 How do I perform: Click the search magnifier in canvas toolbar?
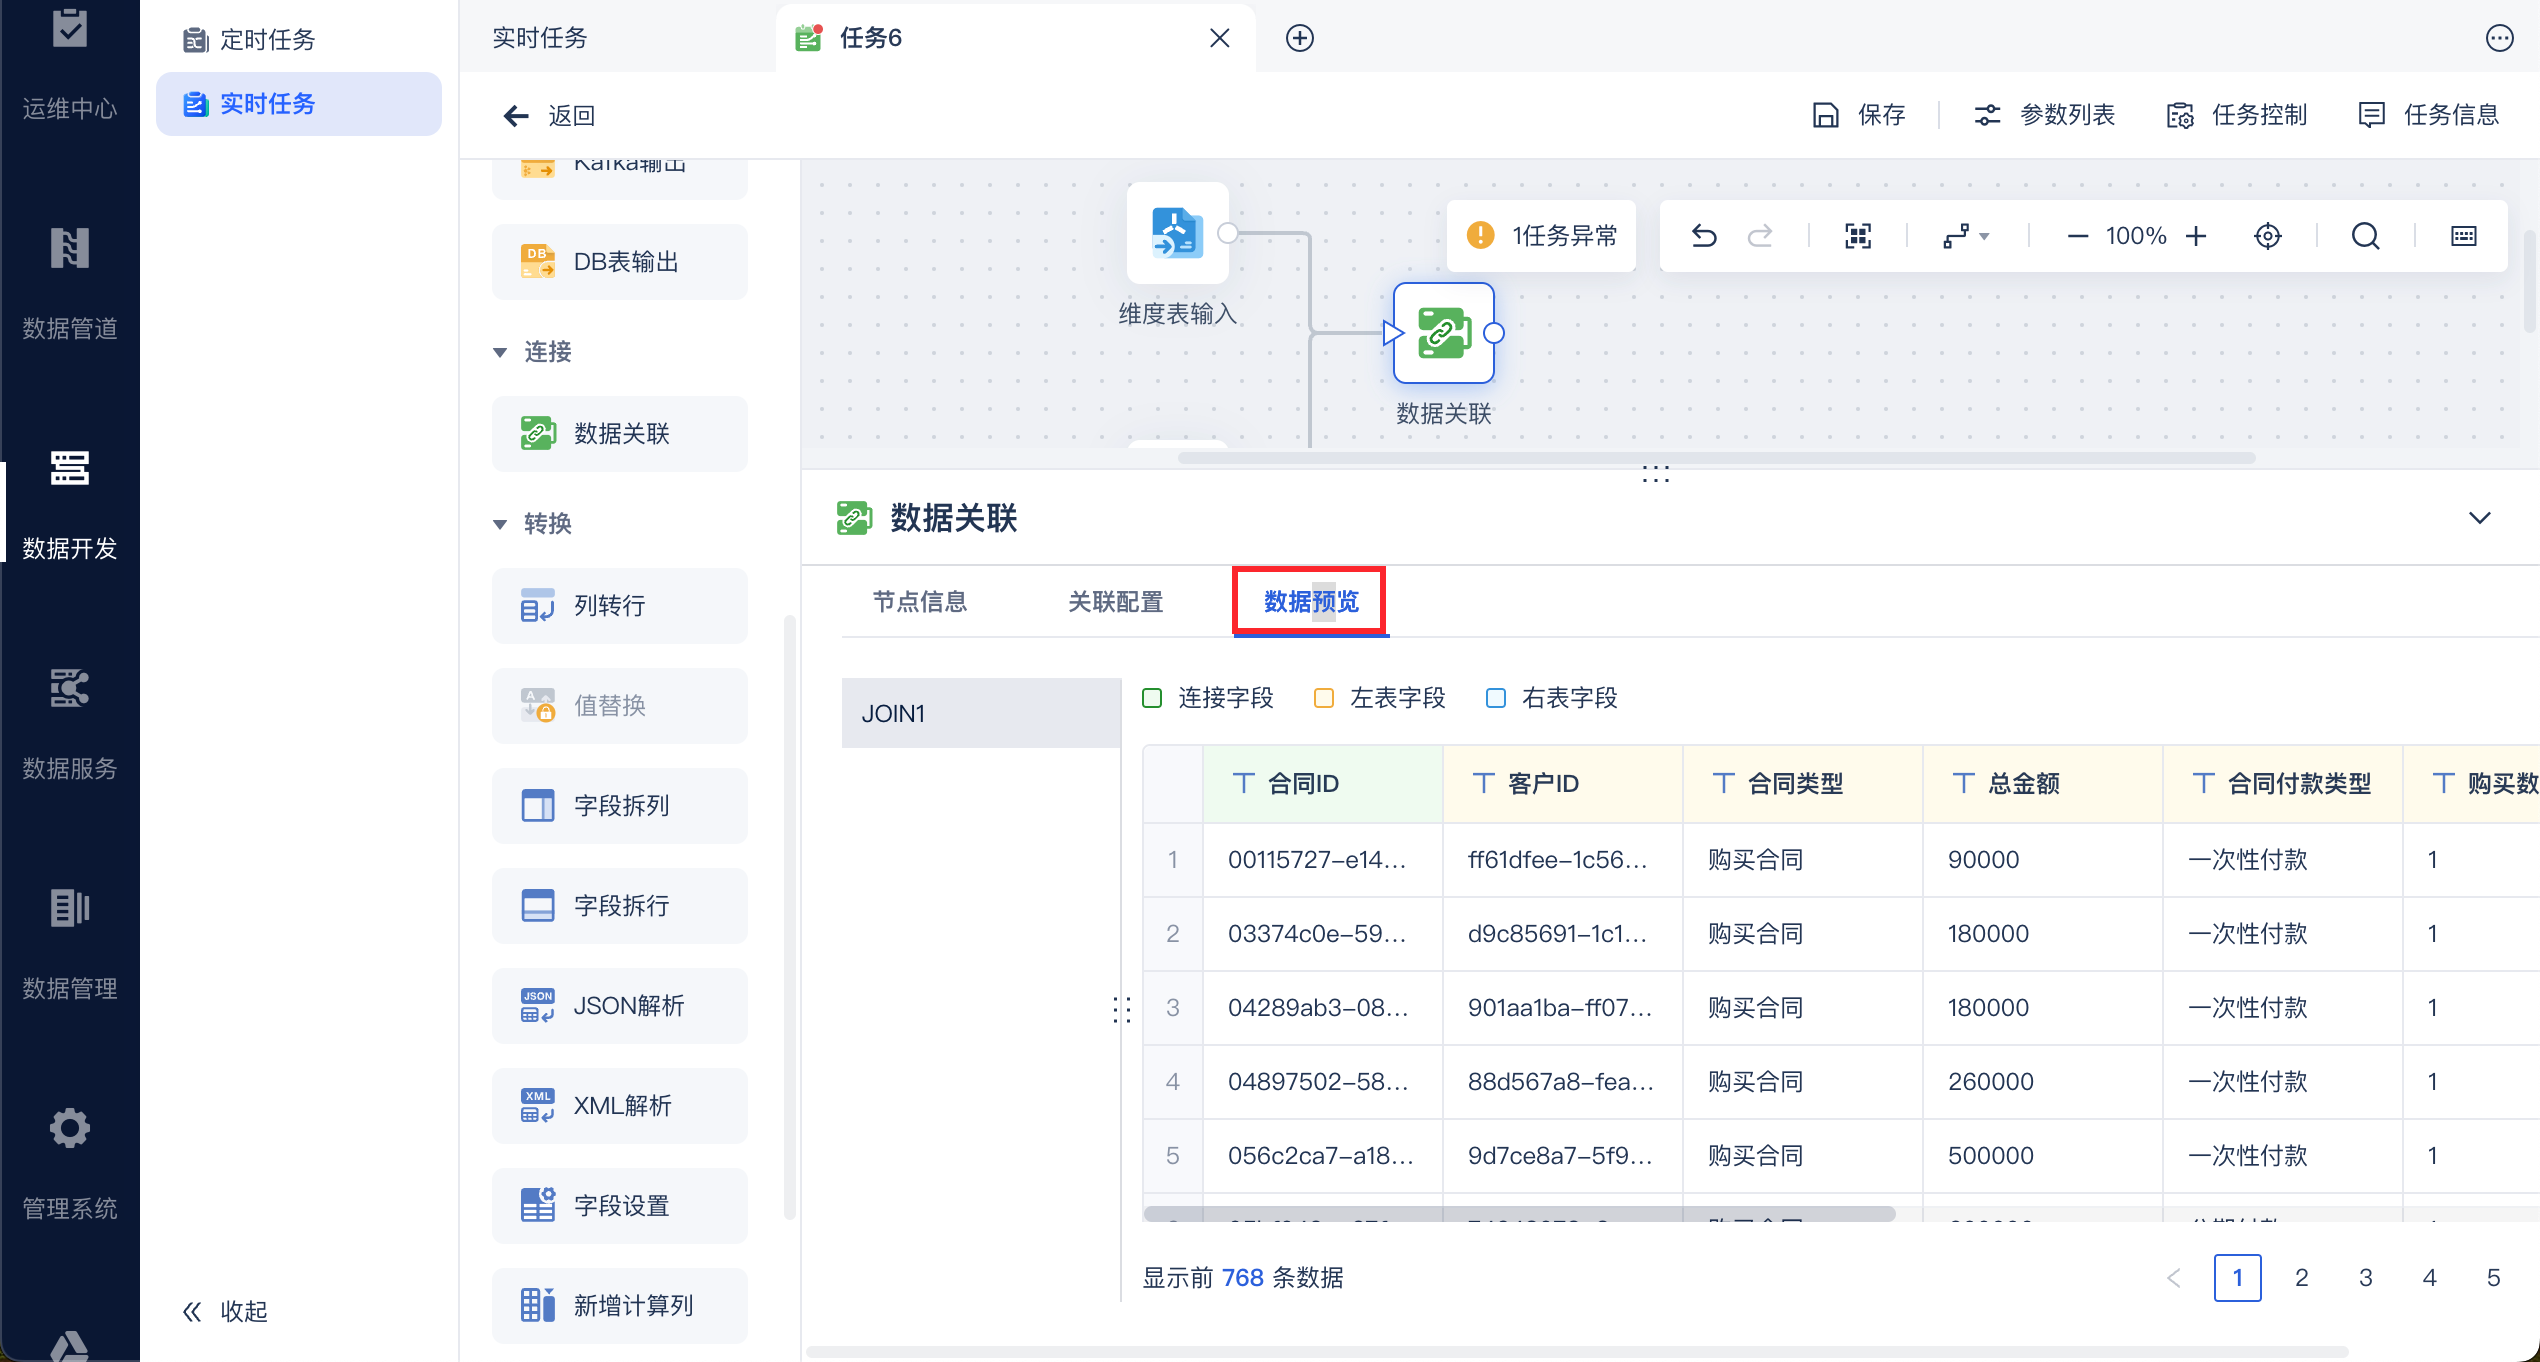(x=2365, y=236)
